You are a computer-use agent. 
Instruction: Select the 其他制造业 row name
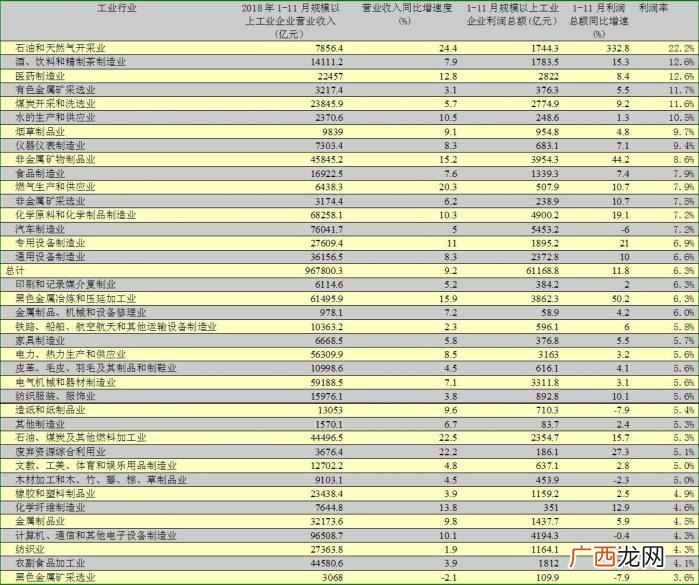pyautogui.click(x=40, y=424)
